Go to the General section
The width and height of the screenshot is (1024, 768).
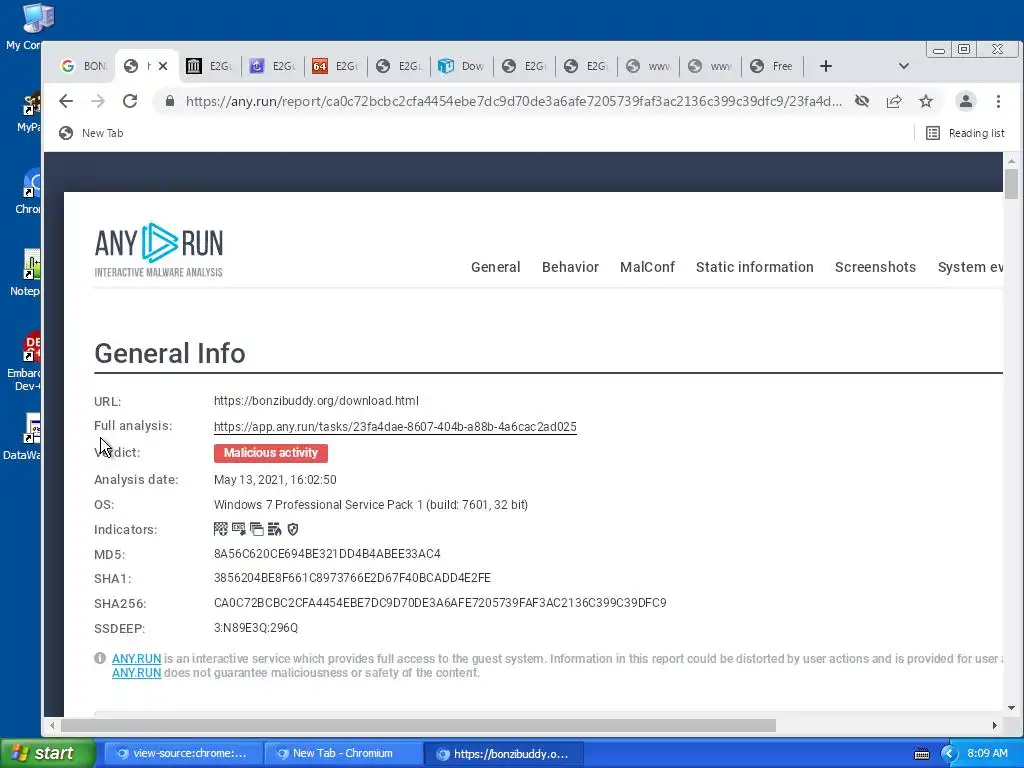[496, 267]
